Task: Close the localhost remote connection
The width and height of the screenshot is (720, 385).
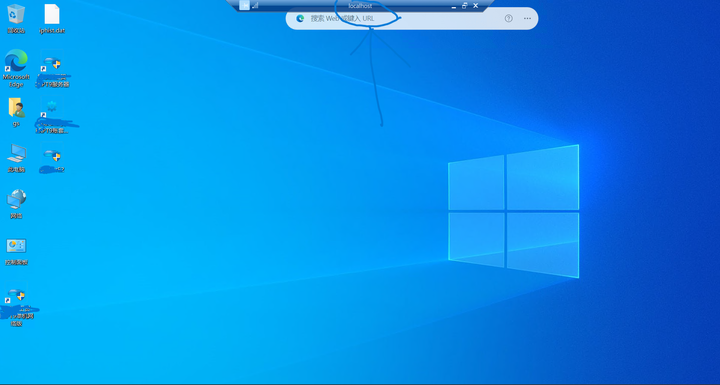Action: (476, 6)
